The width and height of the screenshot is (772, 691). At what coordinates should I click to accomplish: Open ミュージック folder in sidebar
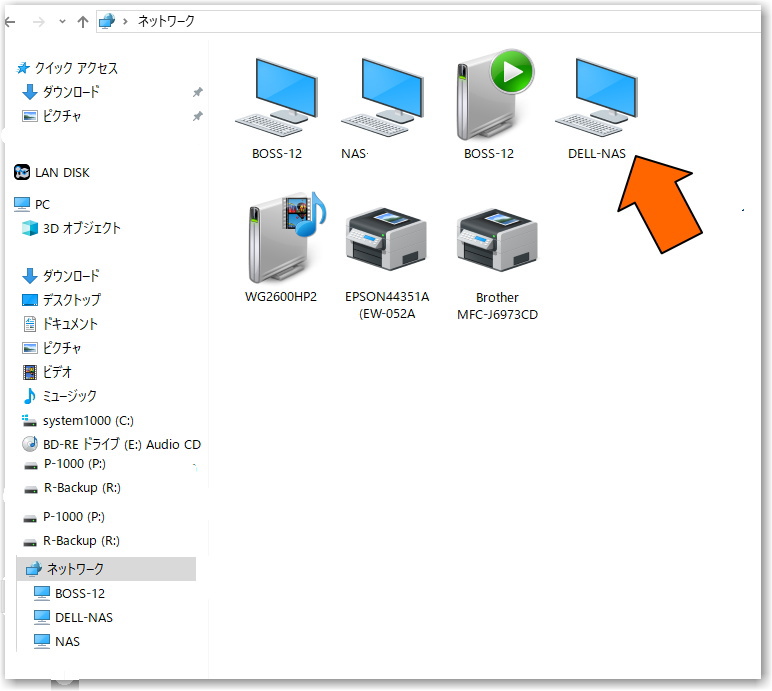60,396
